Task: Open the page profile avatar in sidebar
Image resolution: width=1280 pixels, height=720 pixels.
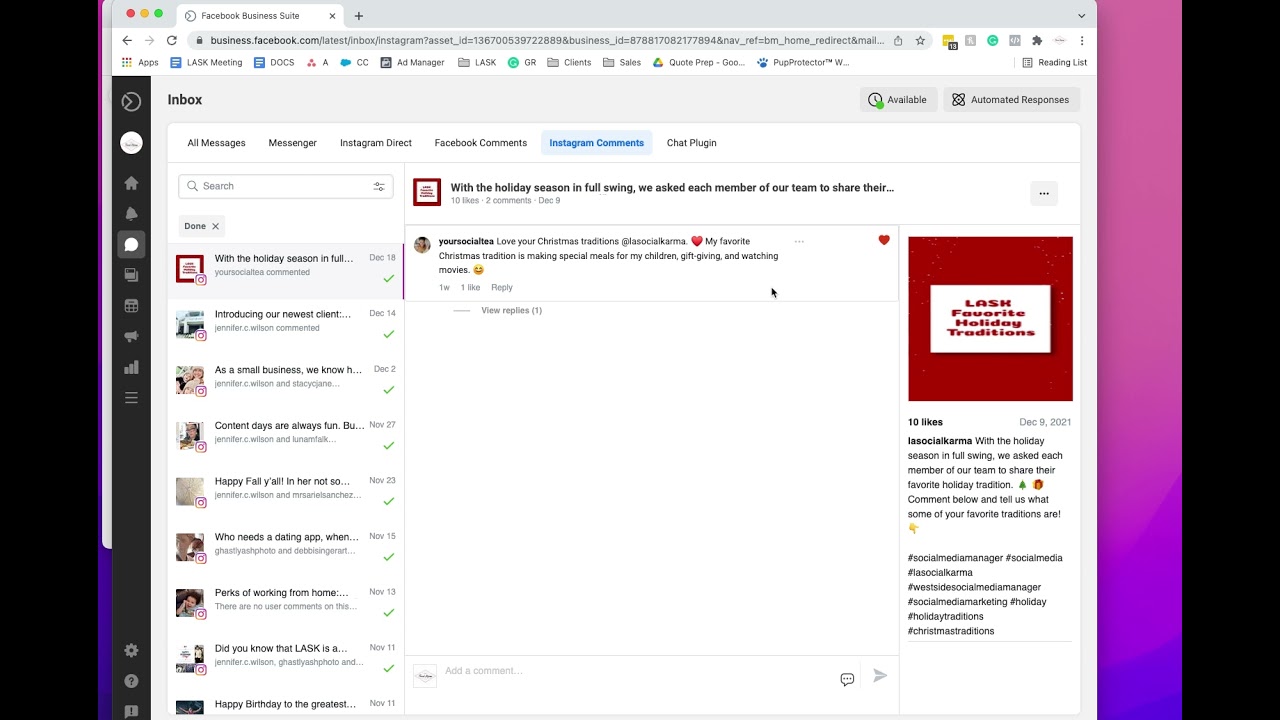Action: [131, 143]
